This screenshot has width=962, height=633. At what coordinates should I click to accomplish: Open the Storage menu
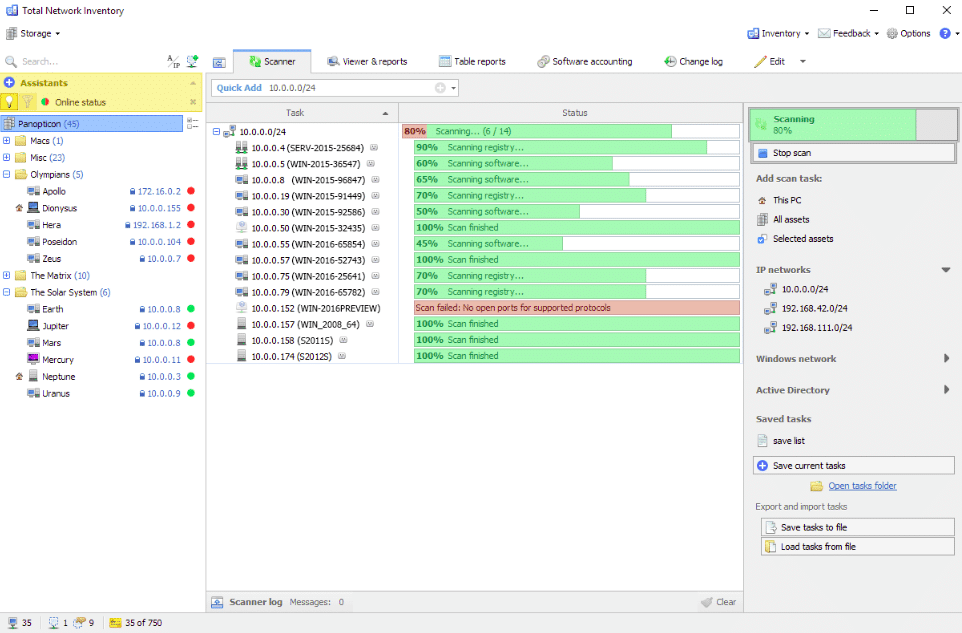coord(33,34)
